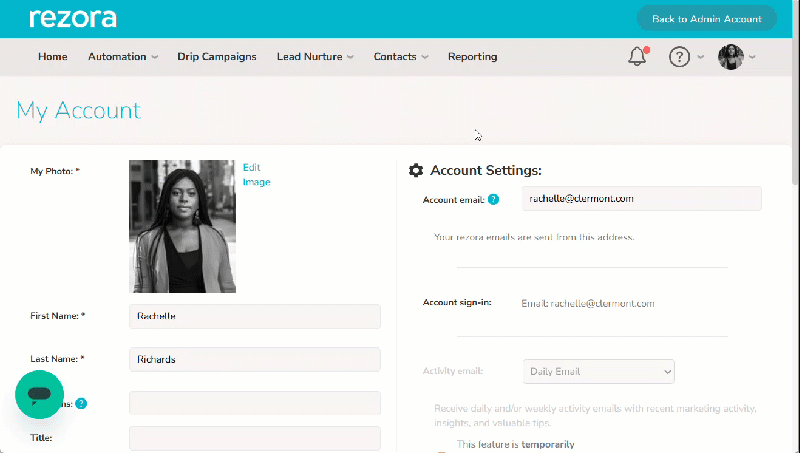Go to the Home tab
The width and height of the screenshot is (800, 453).
point(53,57)
